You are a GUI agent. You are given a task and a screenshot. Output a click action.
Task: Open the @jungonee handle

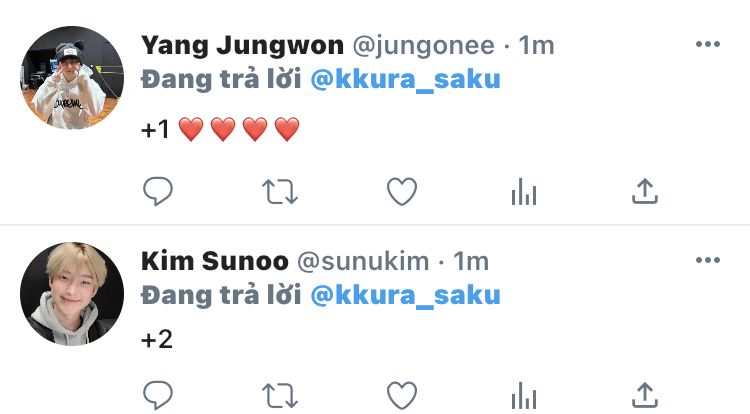pos(424,46)
